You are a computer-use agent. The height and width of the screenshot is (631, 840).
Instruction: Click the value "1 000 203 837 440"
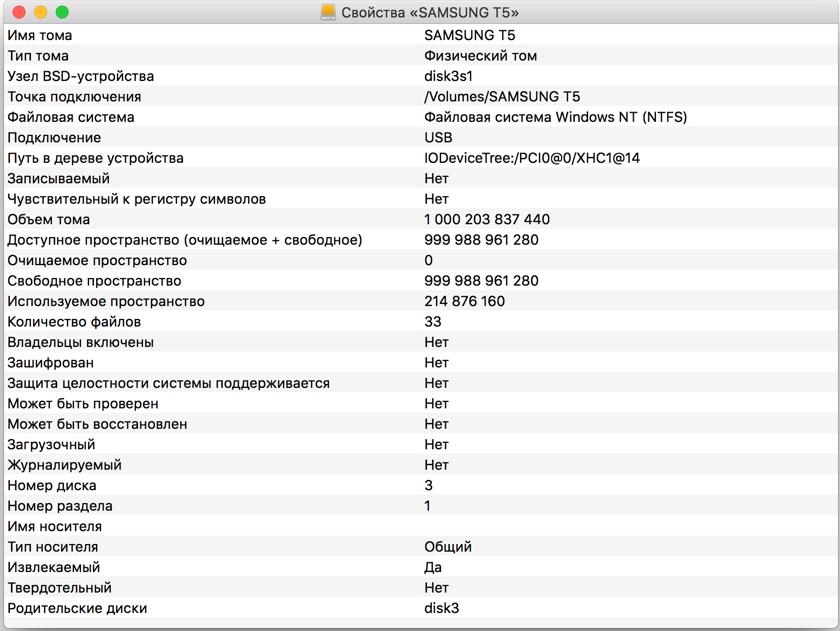(487, 220)
